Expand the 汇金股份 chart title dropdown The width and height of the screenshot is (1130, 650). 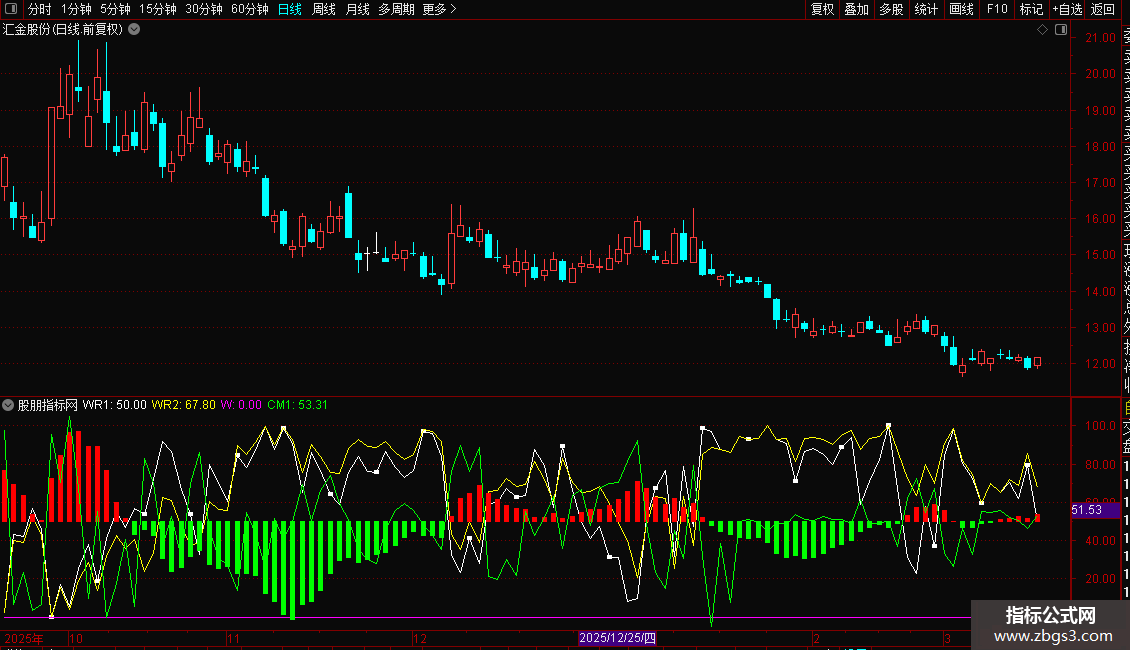click(134, 30)
